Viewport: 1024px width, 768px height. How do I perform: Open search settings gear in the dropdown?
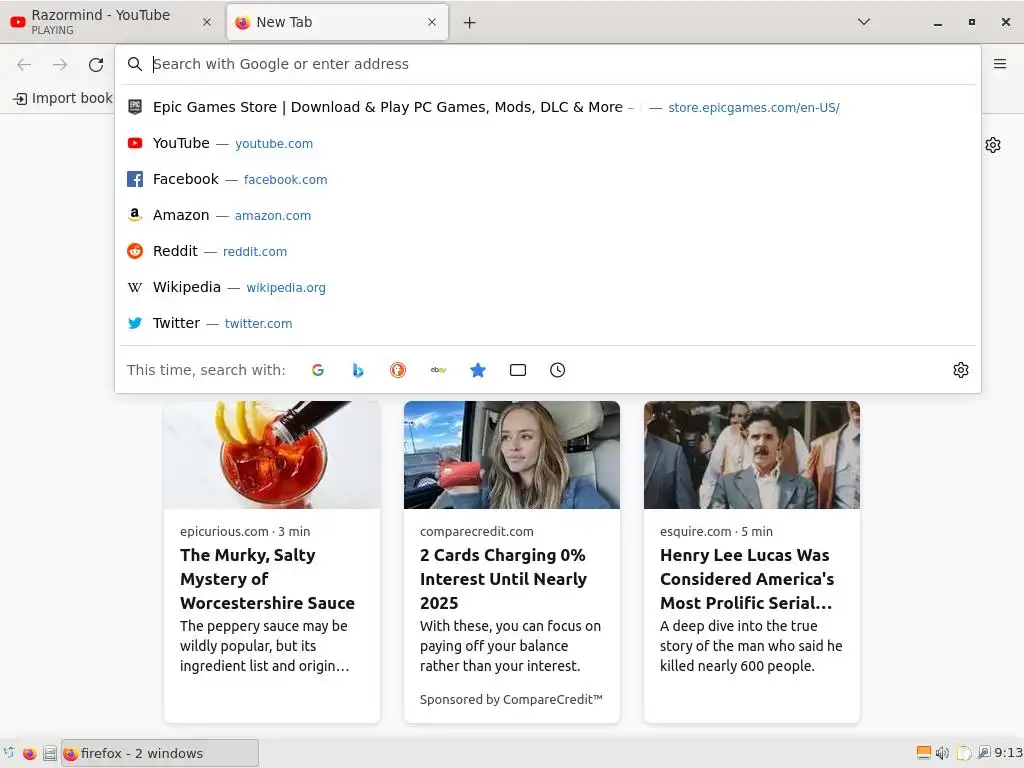pos(961,370)
